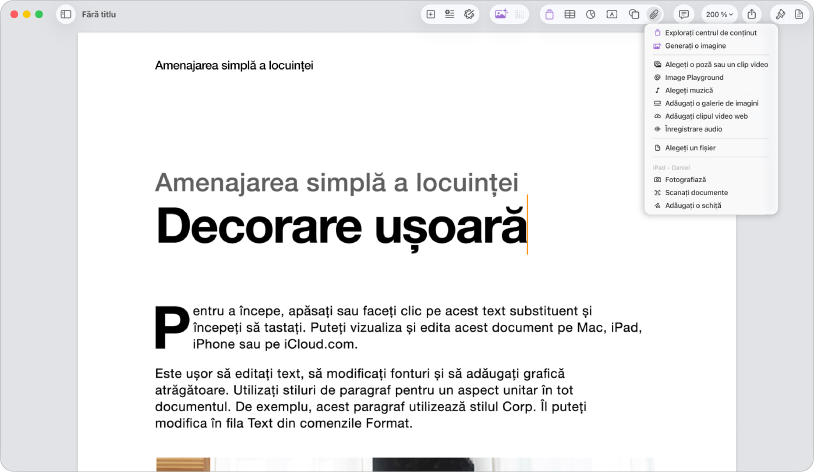The width and height of the screenshot is (814, 473).
Task: Click the dimmed dotted-grid toolbar icon
Action: coord(520,15)
